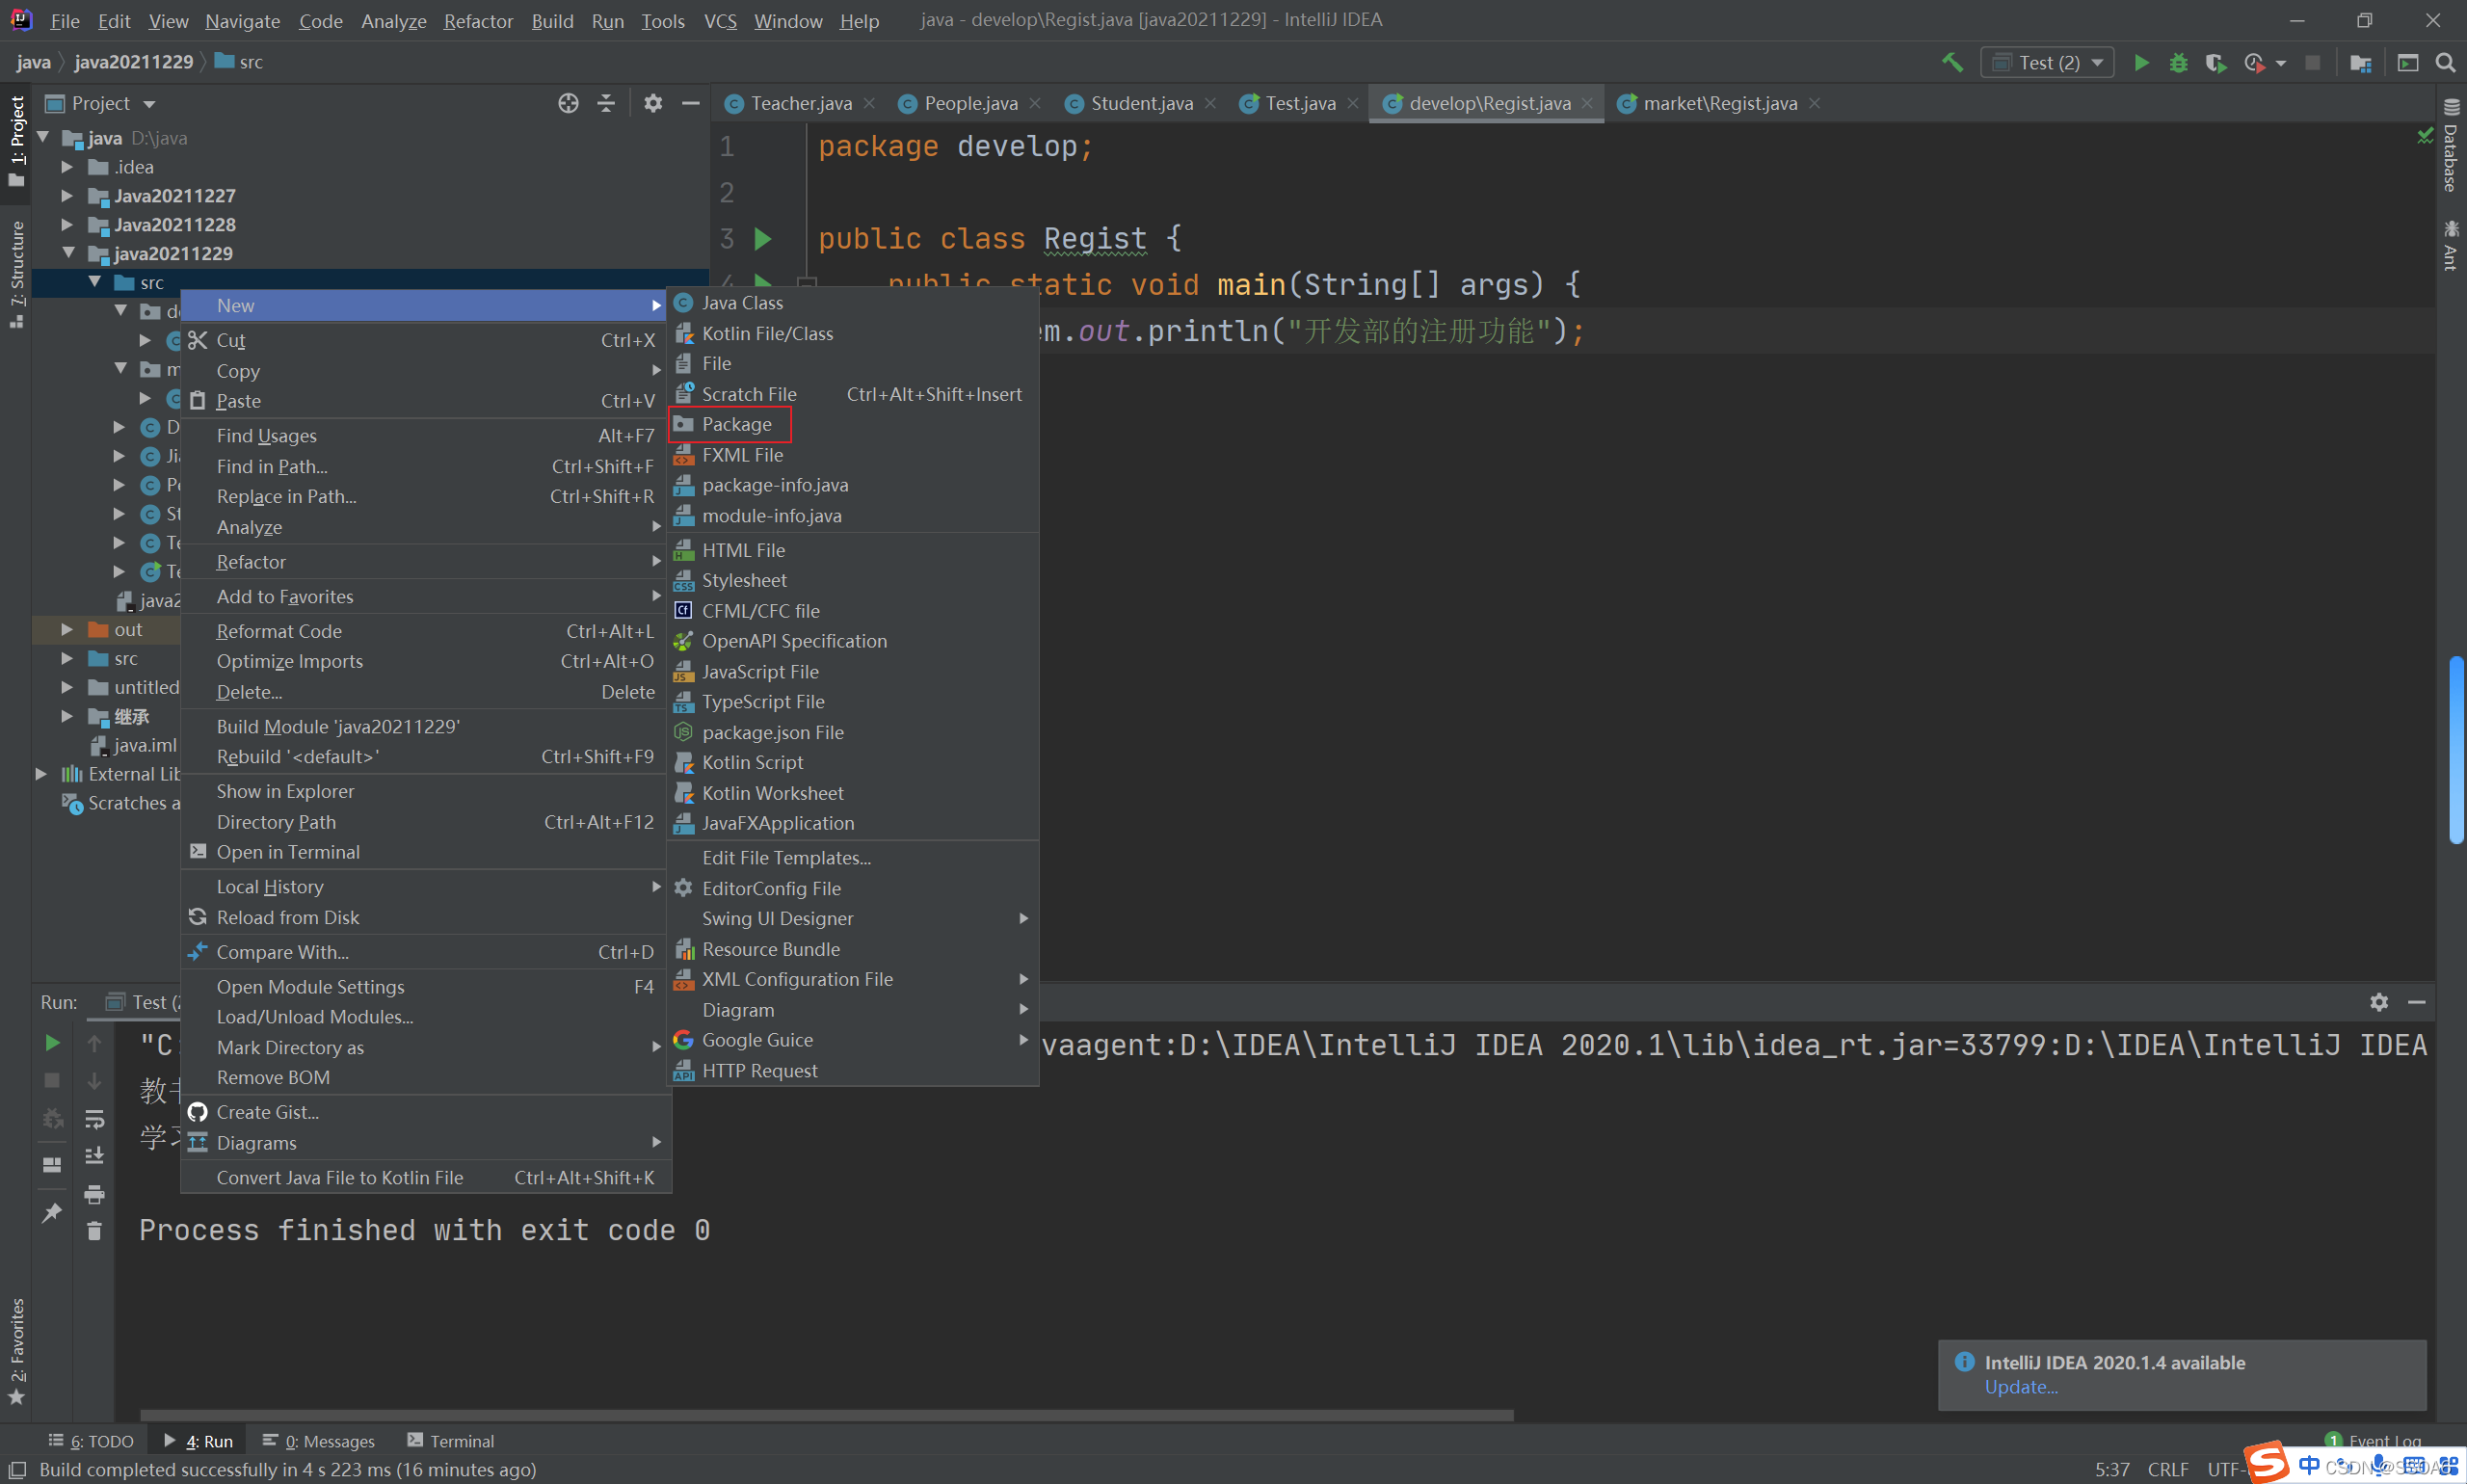Pin the Run tab with the pin icon
Image resolution: width=2467 pixels, height=1484 pixels.
pos(52,1212)
